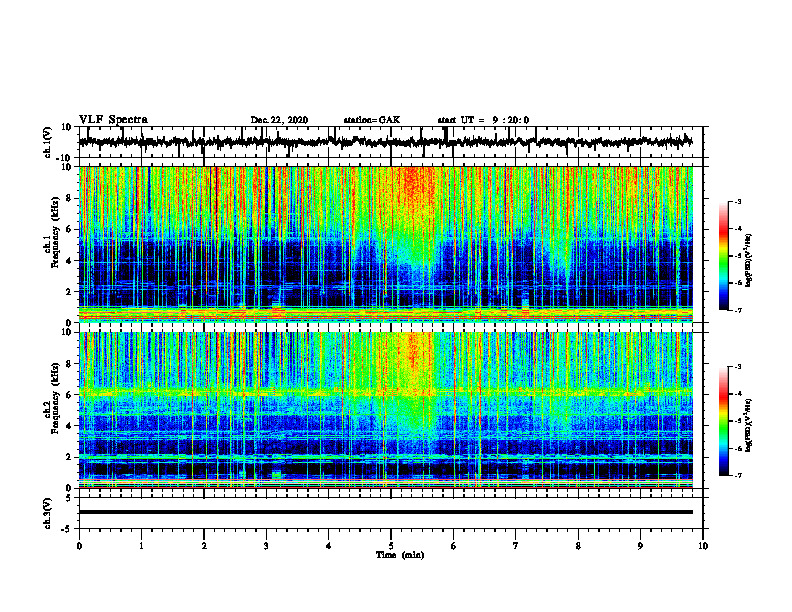Click the 'VLF Spectra' title text
The width and height of the screenshot is (792, 612).
113,120
